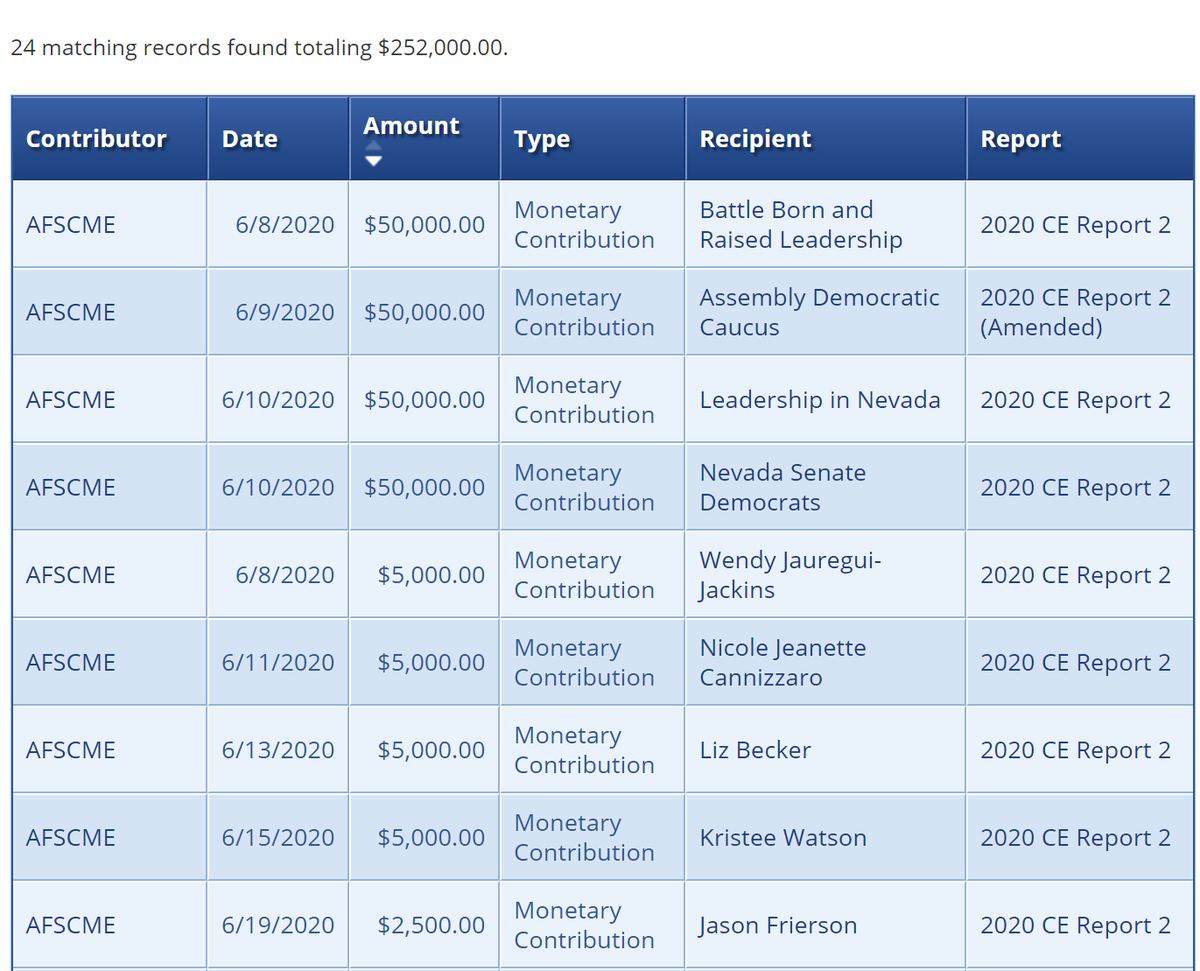Image resolution: width=1200 pixels, height=971 pixels.
Task: Select recipient Battle Born and Raised Leadership
Action: click(x=801, y=225)
